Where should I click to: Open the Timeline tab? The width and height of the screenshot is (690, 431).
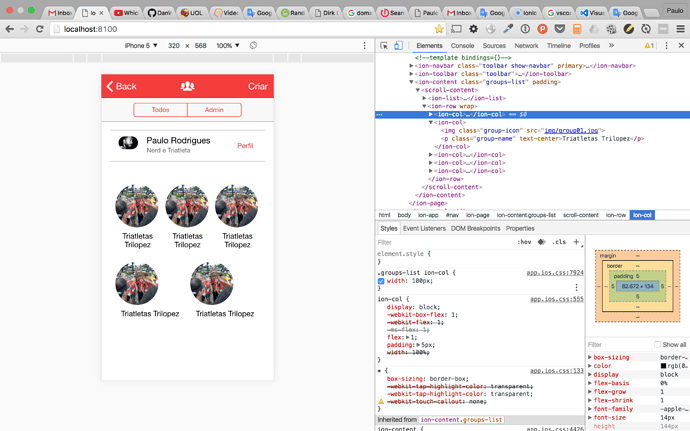tap(559, 45)
